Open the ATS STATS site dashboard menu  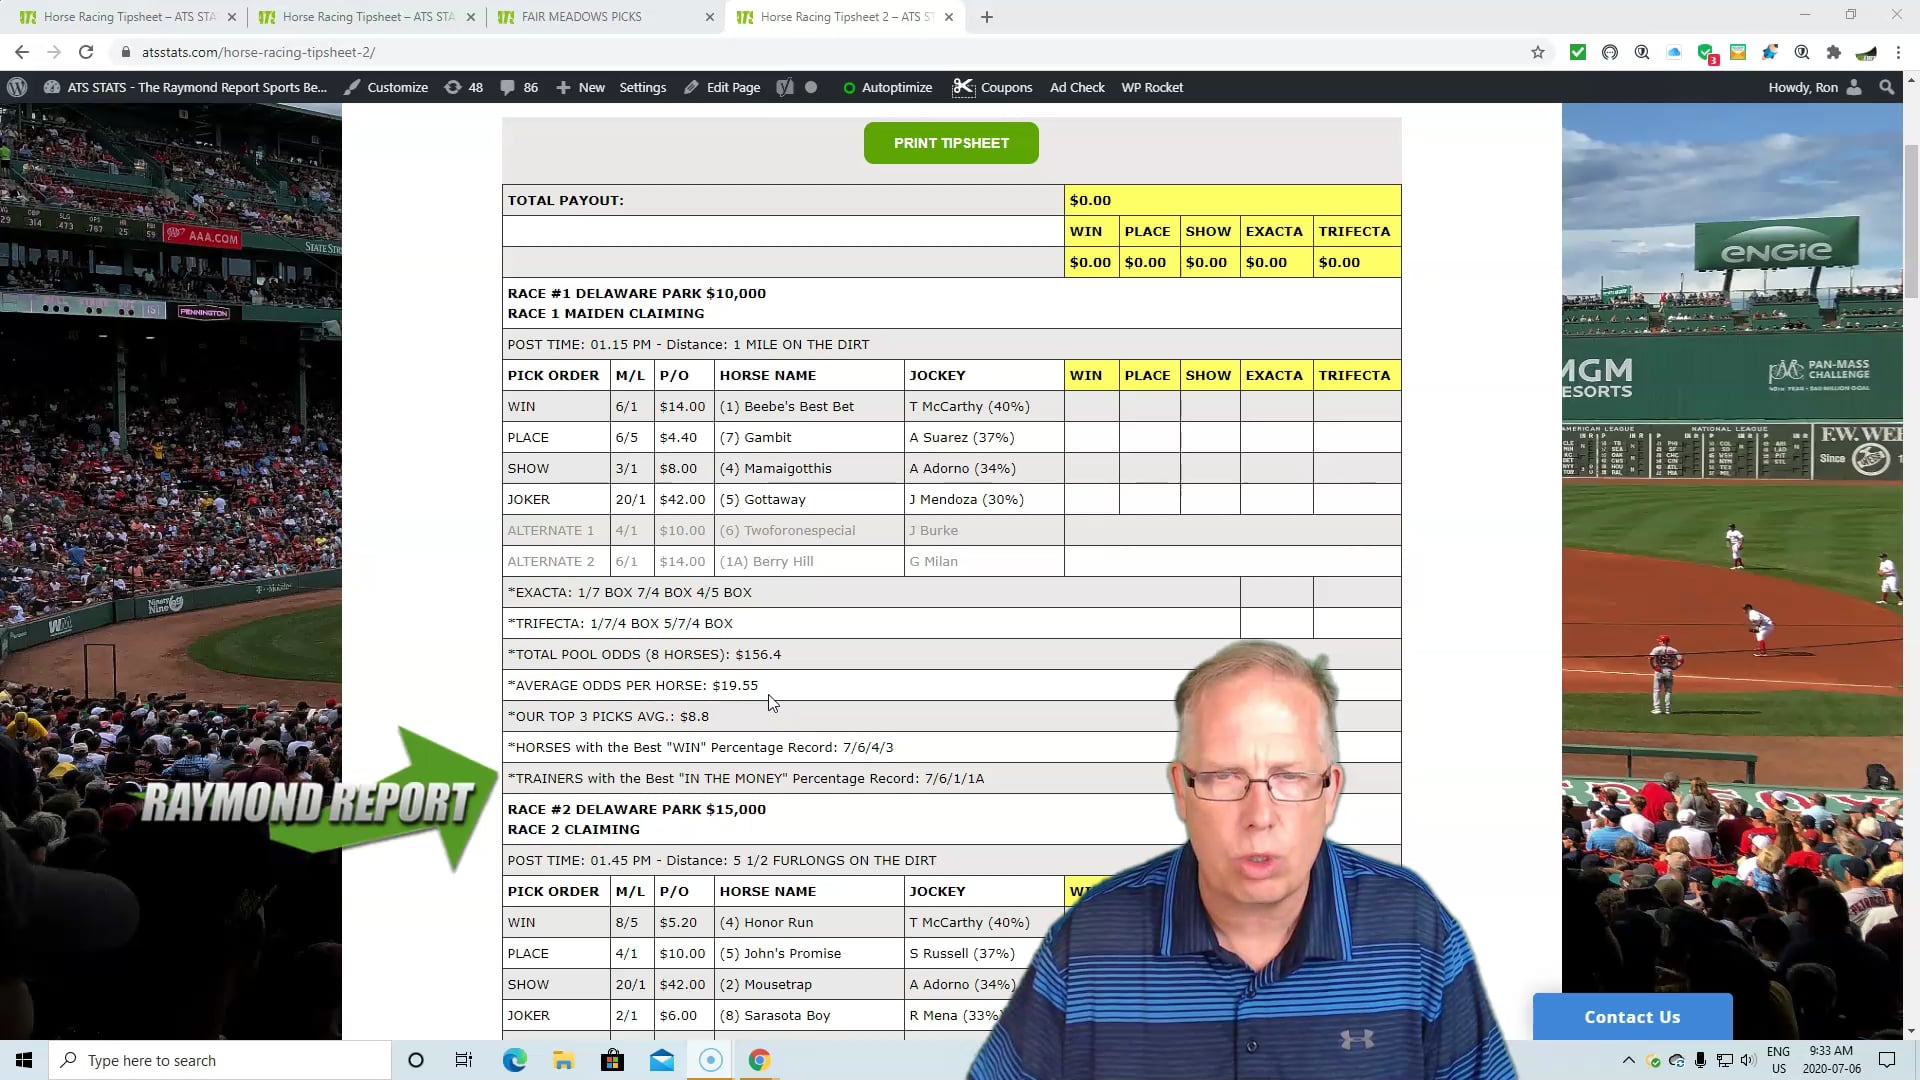coord(185,87)
